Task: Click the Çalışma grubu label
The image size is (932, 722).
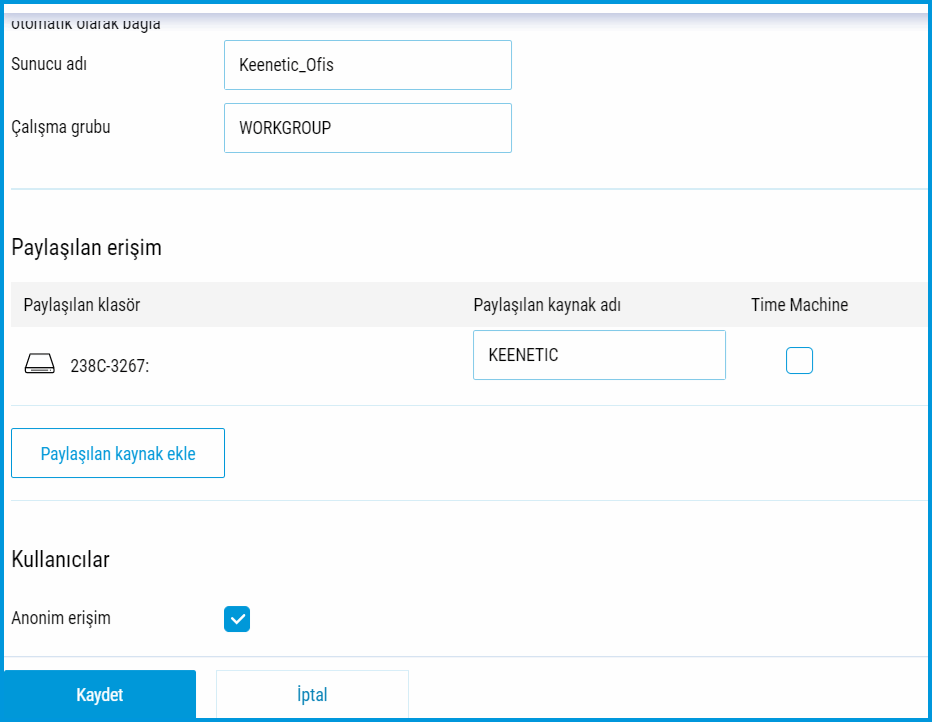Action: [61, 127]
